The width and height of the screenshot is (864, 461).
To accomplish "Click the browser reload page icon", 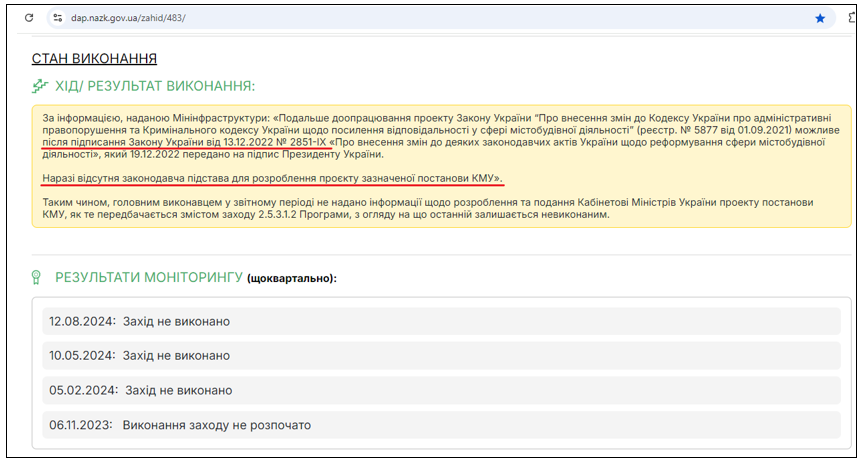I will pyautogui.click(x=29, y=18).
